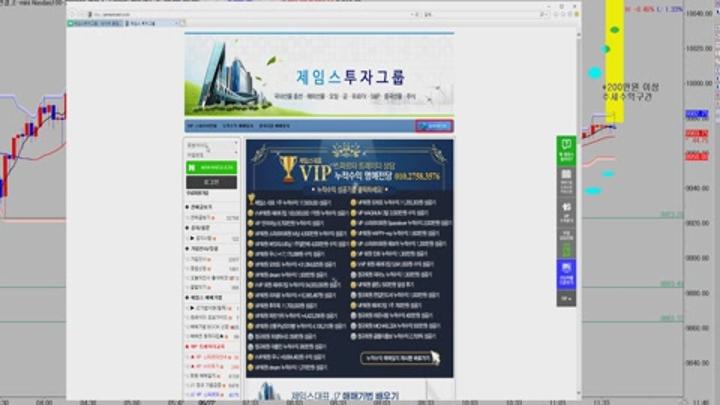720x405 pixels.
Task: Open the leftmost VIP item in blue navigation bar
Action: [x=202, y=126]
